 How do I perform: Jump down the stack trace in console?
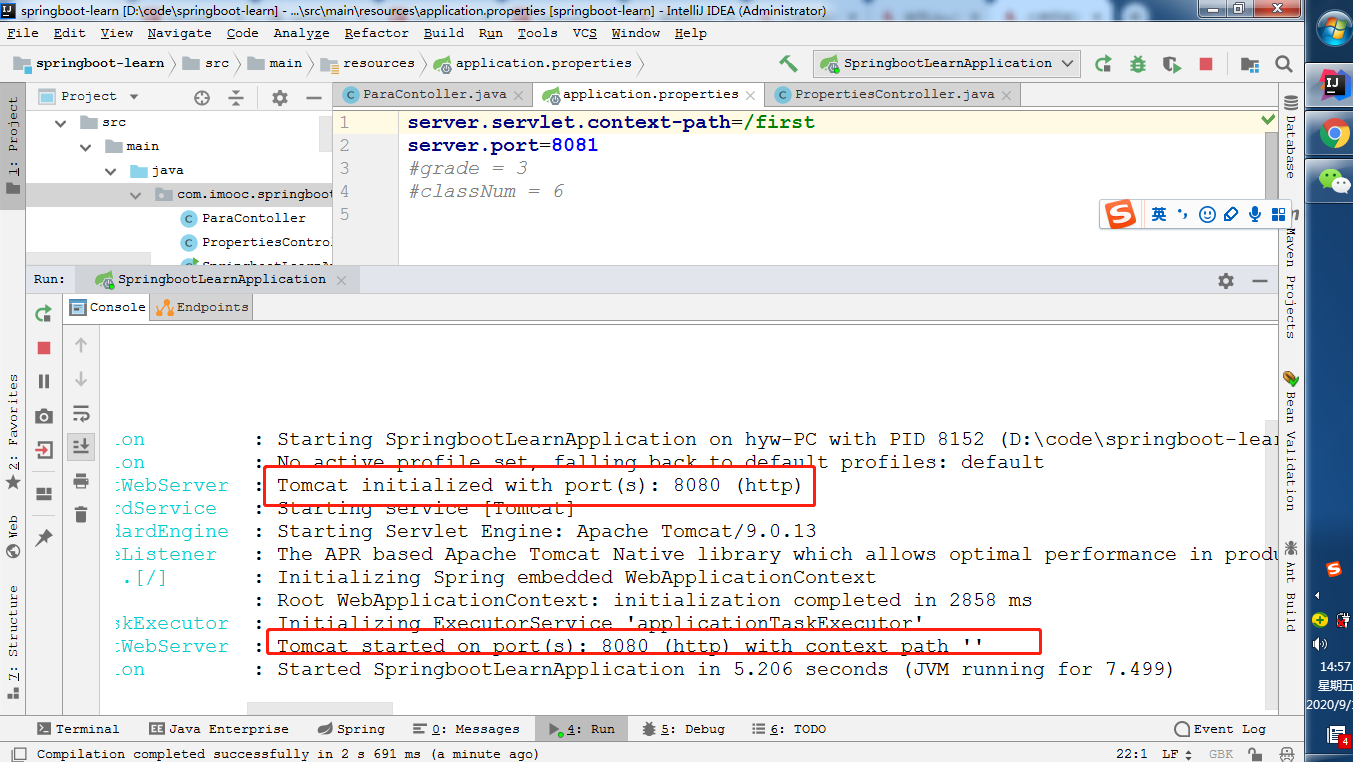(x=81, y=379)
